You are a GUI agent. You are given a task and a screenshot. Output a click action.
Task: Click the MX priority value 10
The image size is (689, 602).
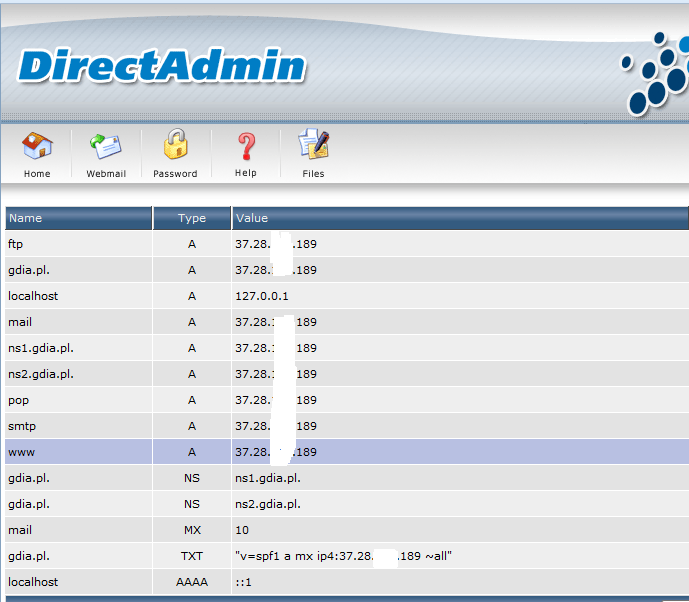pyautogui.click(x=242, y=530)
